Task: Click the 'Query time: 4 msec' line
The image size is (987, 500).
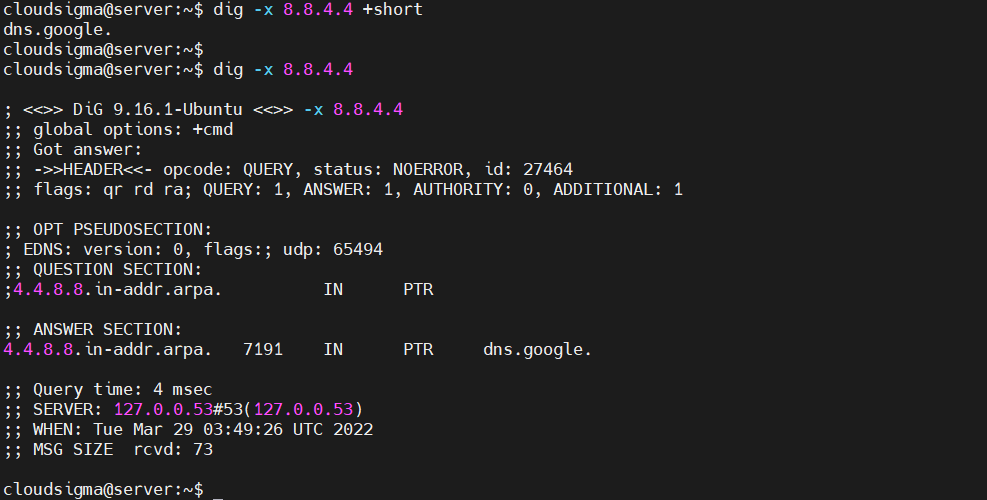Action: tap(108, 390)
